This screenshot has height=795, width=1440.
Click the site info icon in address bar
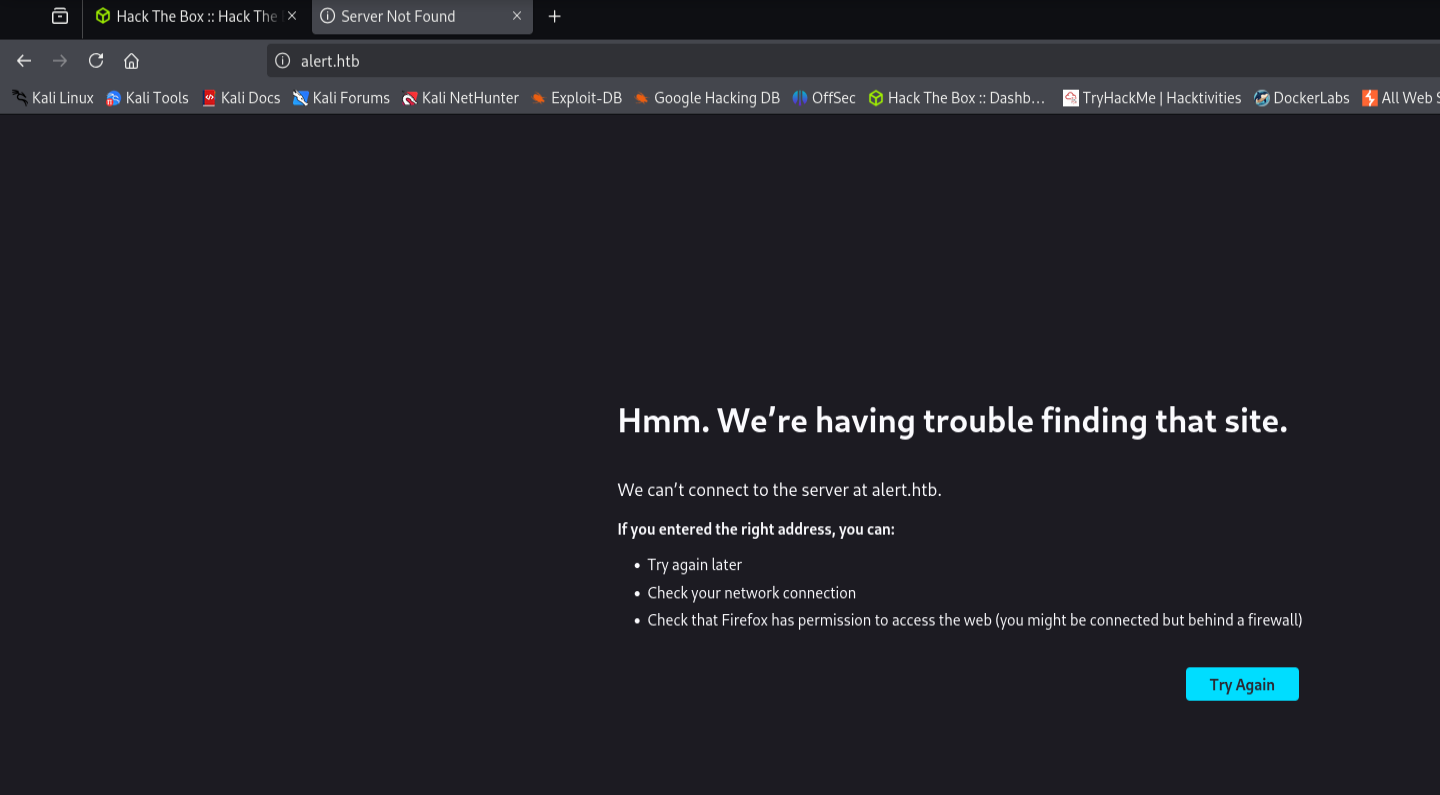click(x=282, y=61)
